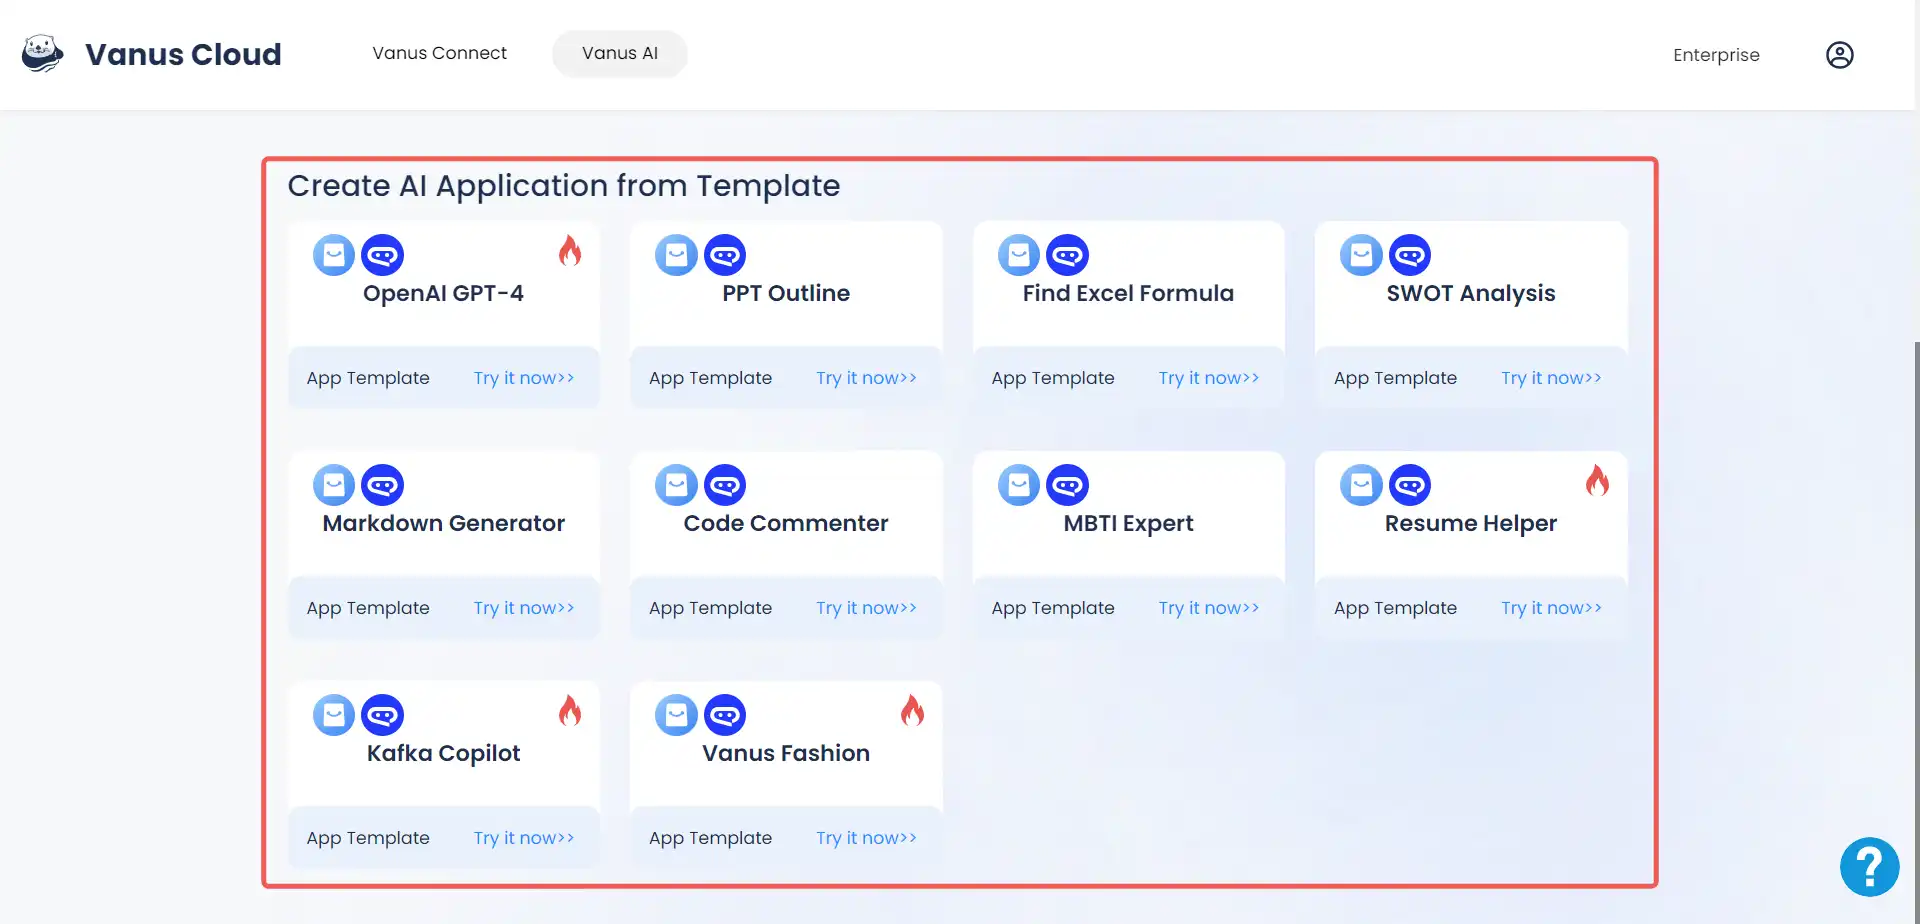Click the Create AI Application from Template heading

click(564, 186)
